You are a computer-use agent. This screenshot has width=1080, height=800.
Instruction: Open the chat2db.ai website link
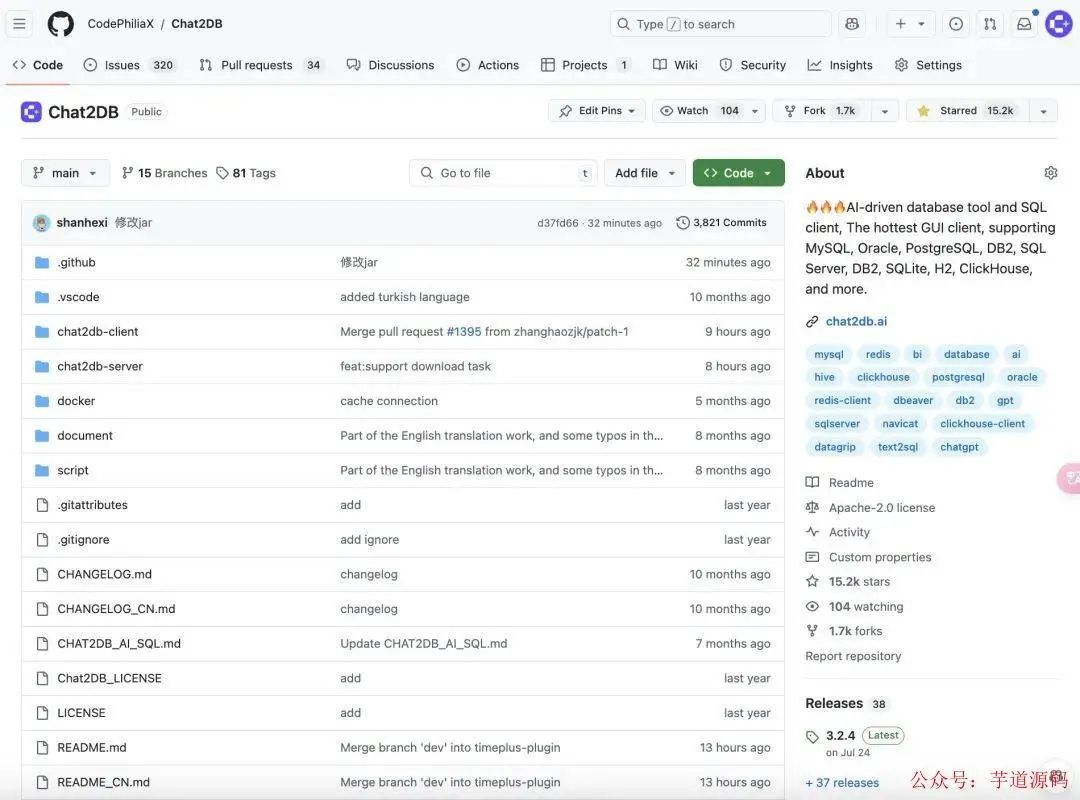(x=856, y=322)
